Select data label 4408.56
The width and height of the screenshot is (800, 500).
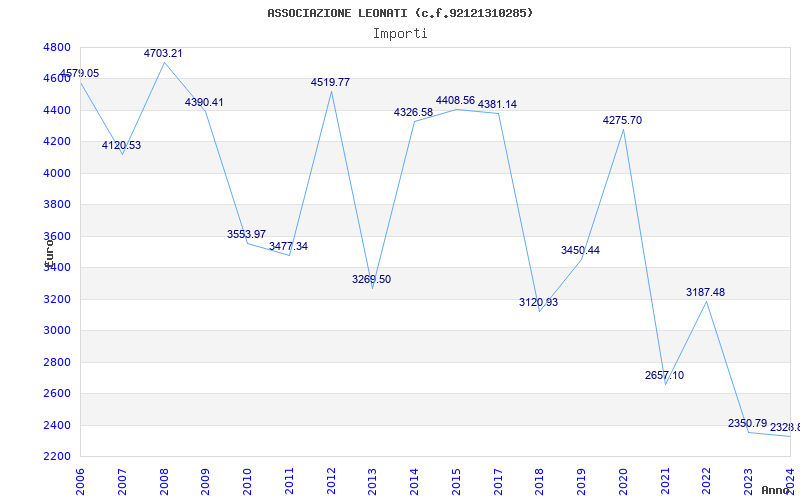tap(455, 100)
